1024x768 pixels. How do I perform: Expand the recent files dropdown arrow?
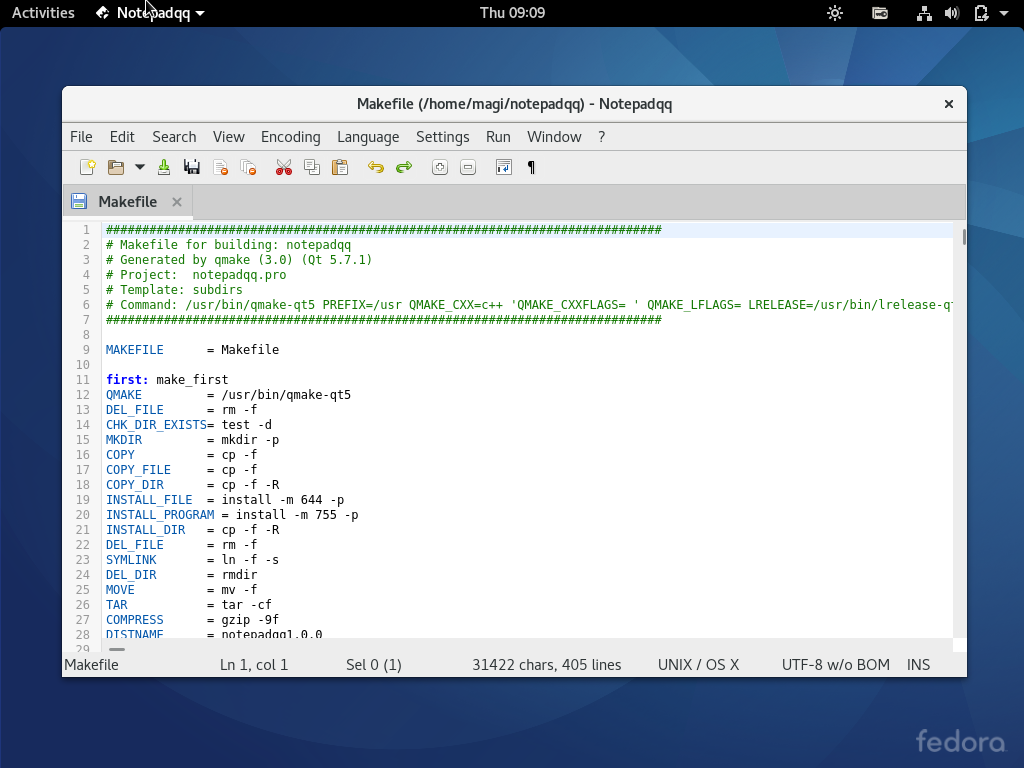pos(140,167)
